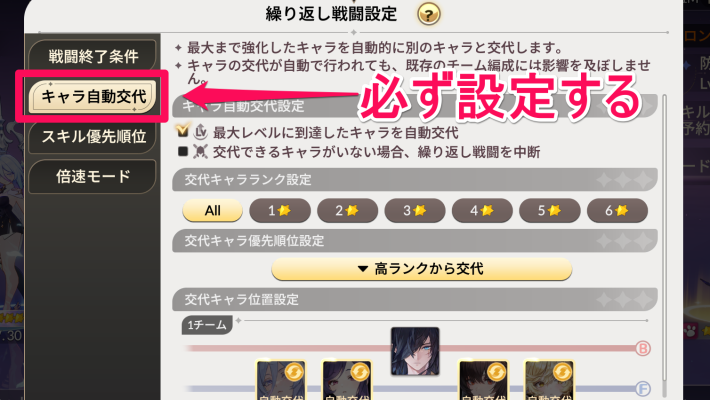Select the 6 star rank filter
This screenshot has width=710, height=400.
(x=617, y=211)
